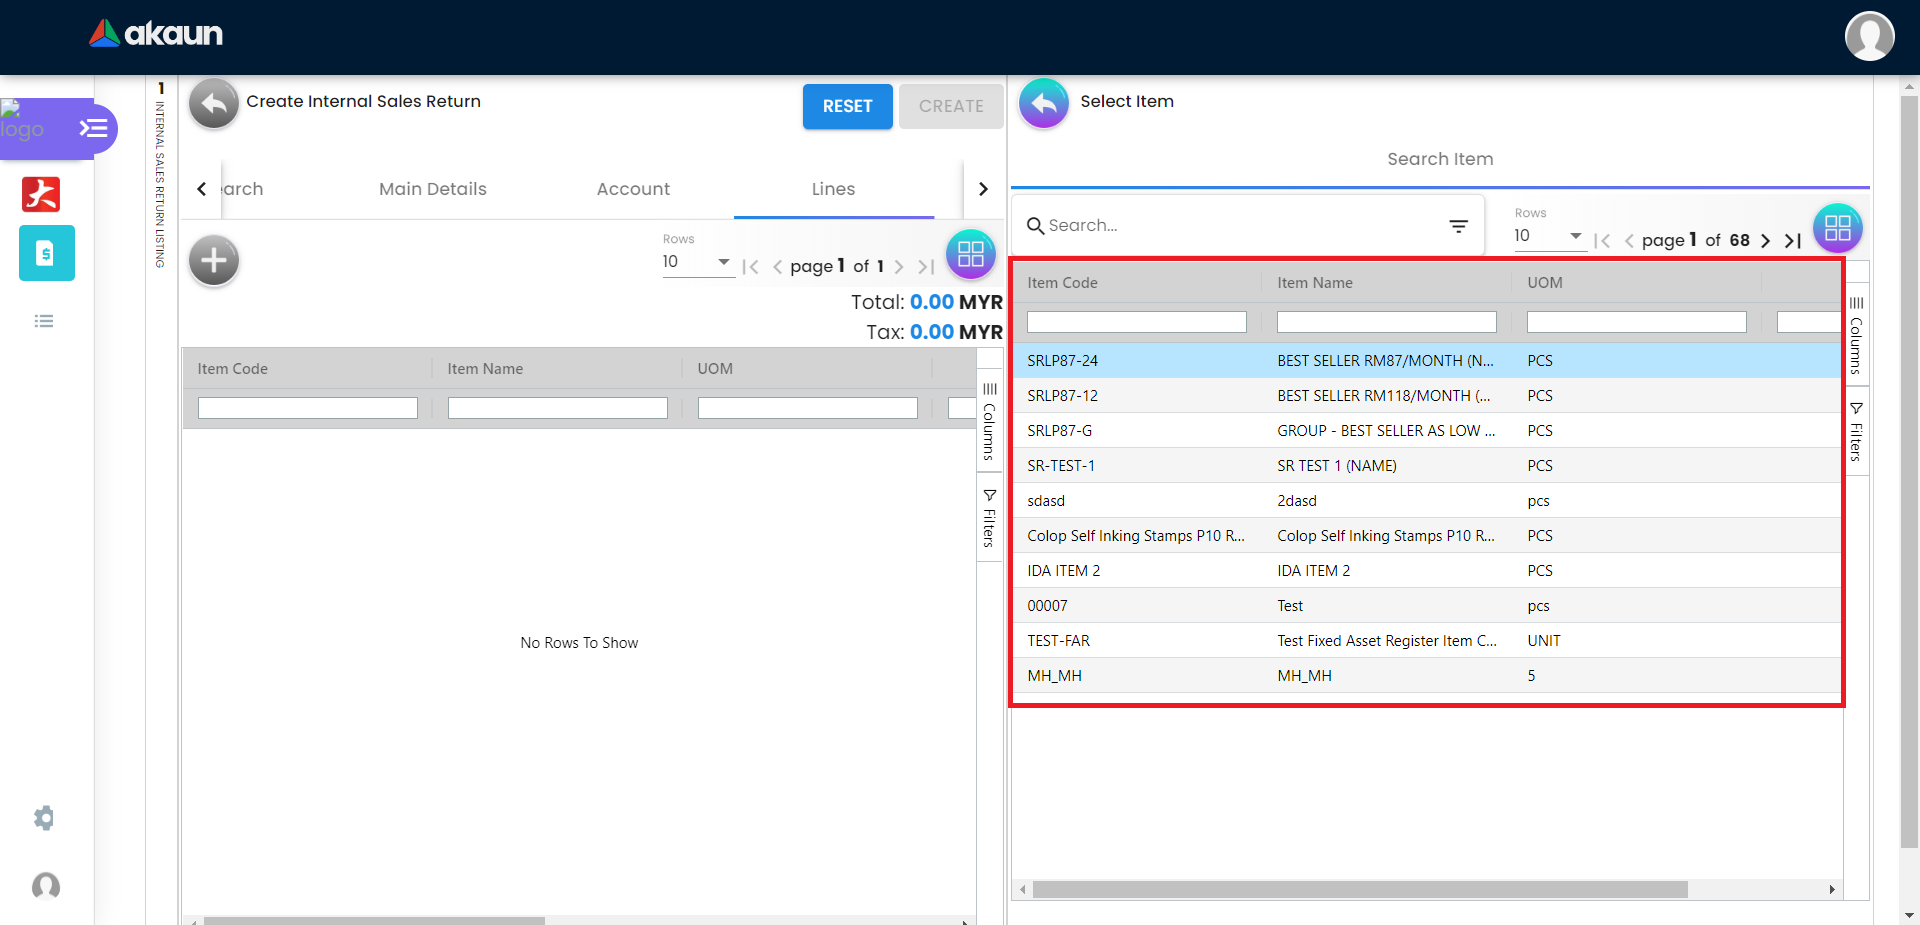The width and height of the screenshot is (1920, 925).
Task: Go to next page of item list
Action: [x=1765, y=241]
